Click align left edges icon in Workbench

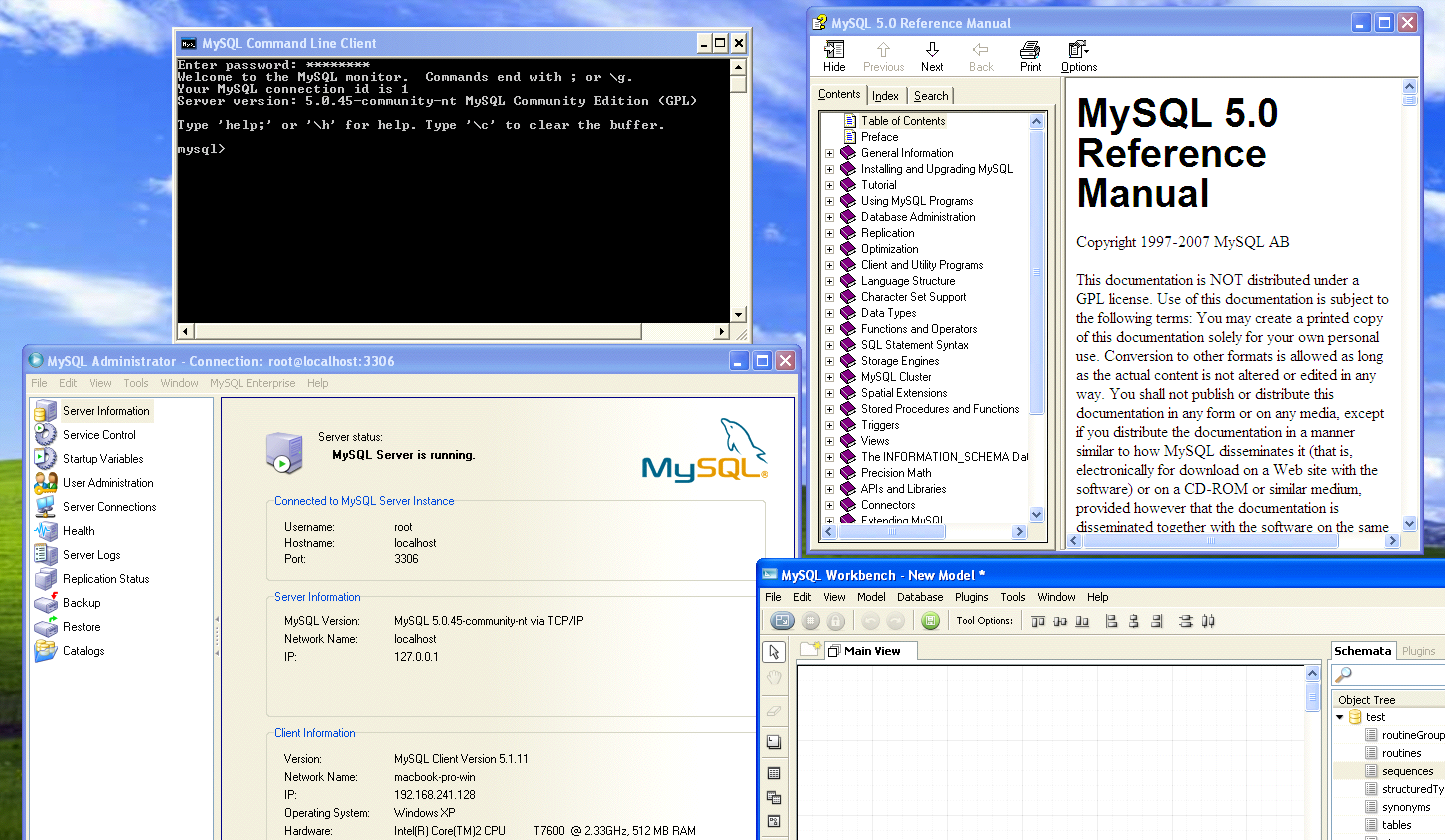click(1111, 621)
